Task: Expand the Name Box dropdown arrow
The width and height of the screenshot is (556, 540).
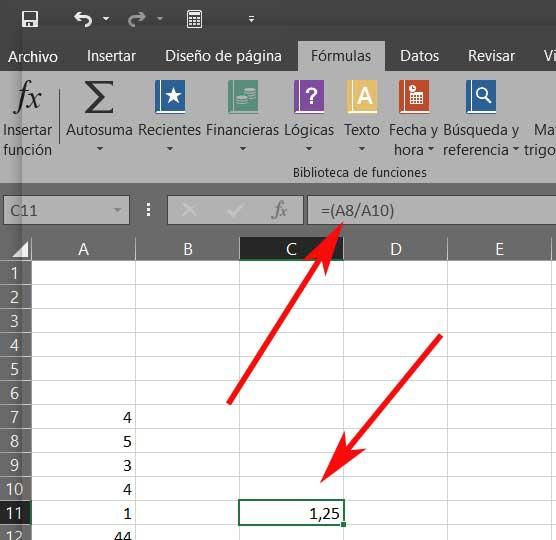Action: 117,210
